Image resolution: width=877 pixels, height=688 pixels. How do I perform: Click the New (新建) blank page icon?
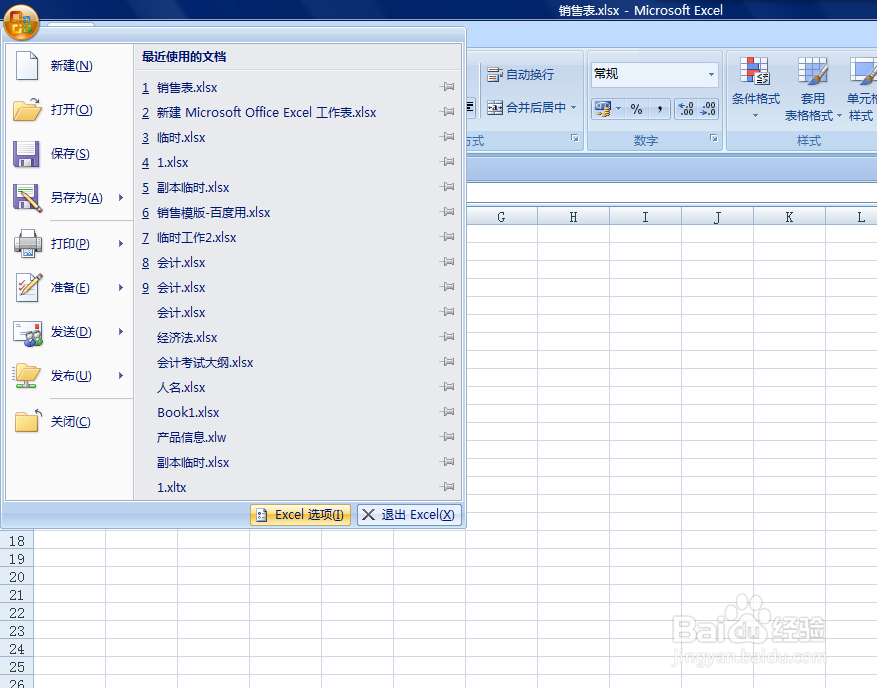27,66
